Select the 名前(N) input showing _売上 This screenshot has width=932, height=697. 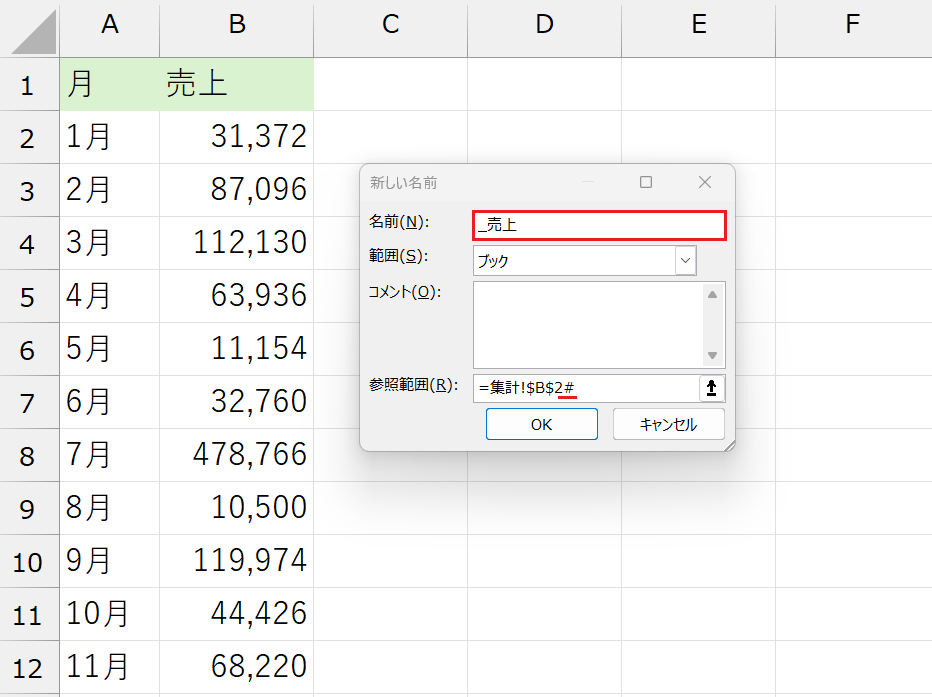point(599,226)
